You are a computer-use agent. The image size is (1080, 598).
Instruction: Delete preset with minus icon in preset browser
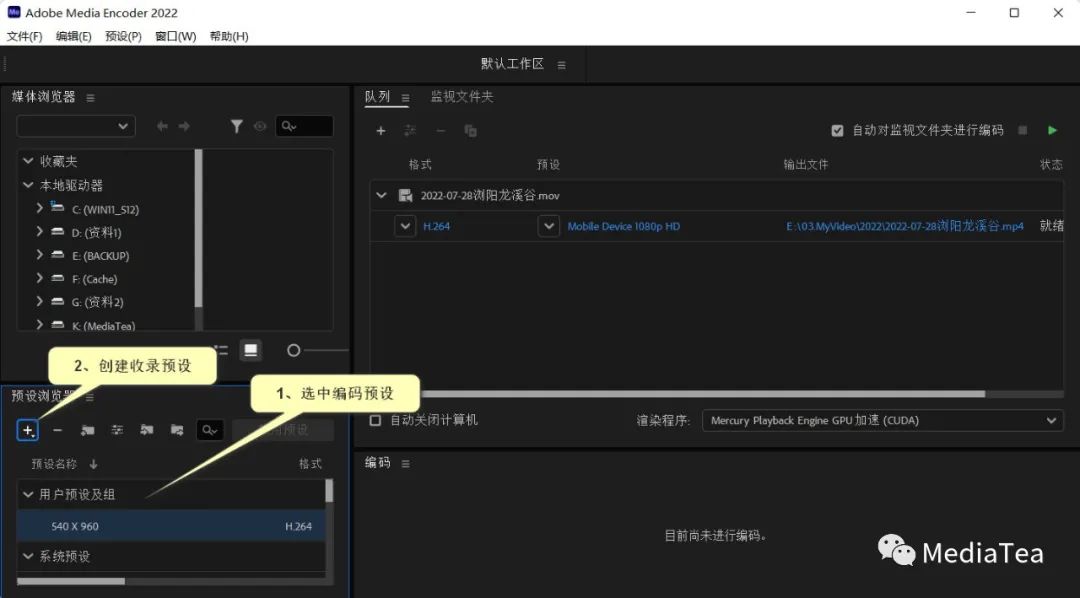pos(58,431)
